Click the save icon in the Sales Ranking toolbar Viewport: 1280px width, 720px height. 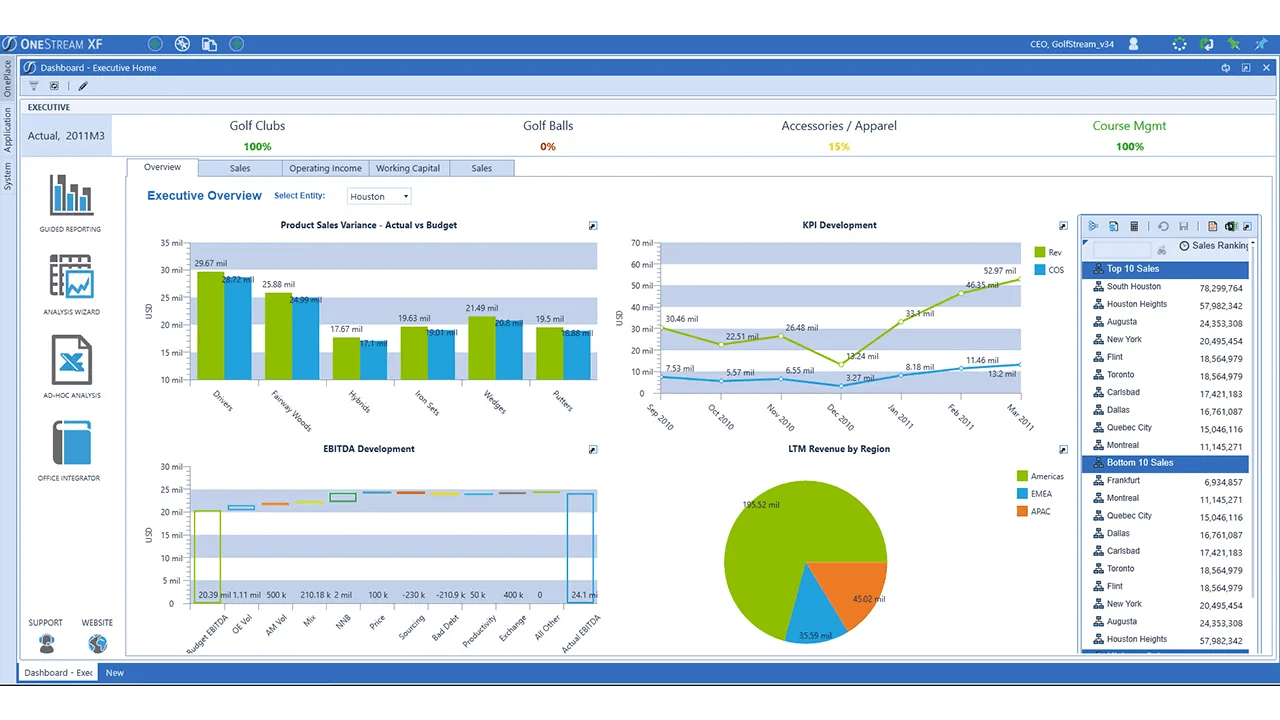(1183, 226)
